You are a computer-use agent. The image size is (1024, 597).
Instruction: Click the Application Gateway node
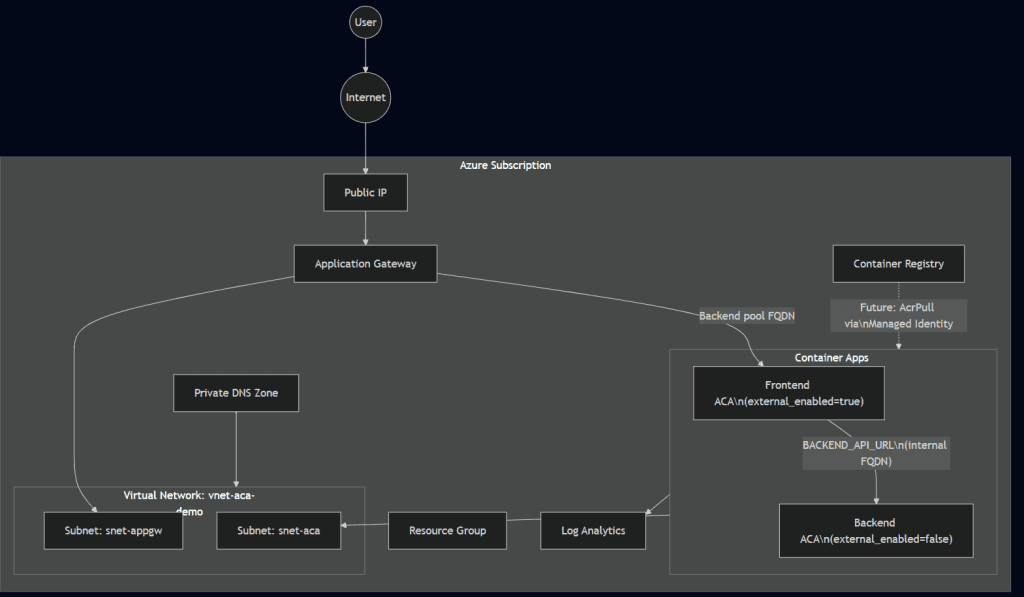pos(366,264)
